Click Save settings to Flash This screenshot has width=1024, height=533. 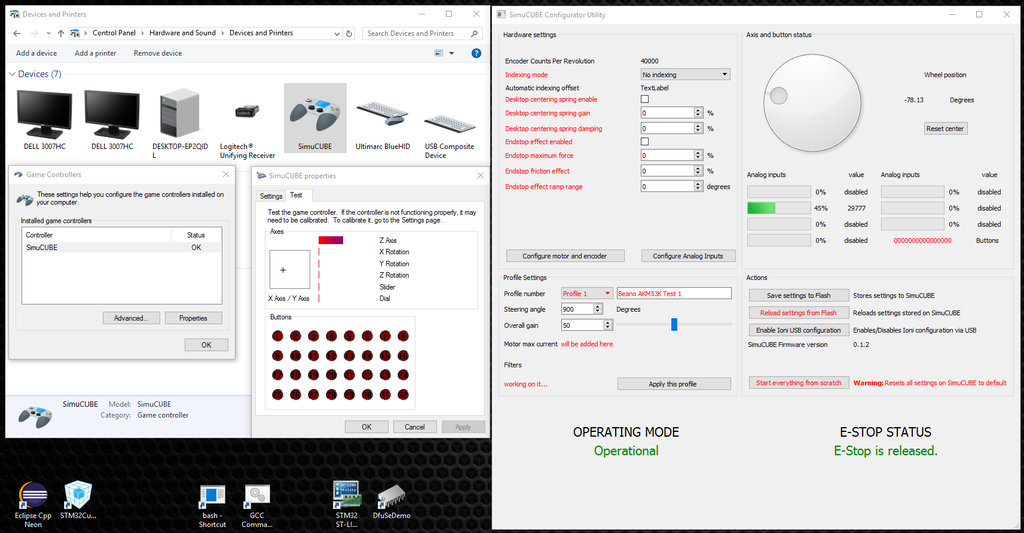[x=799, y=295]
